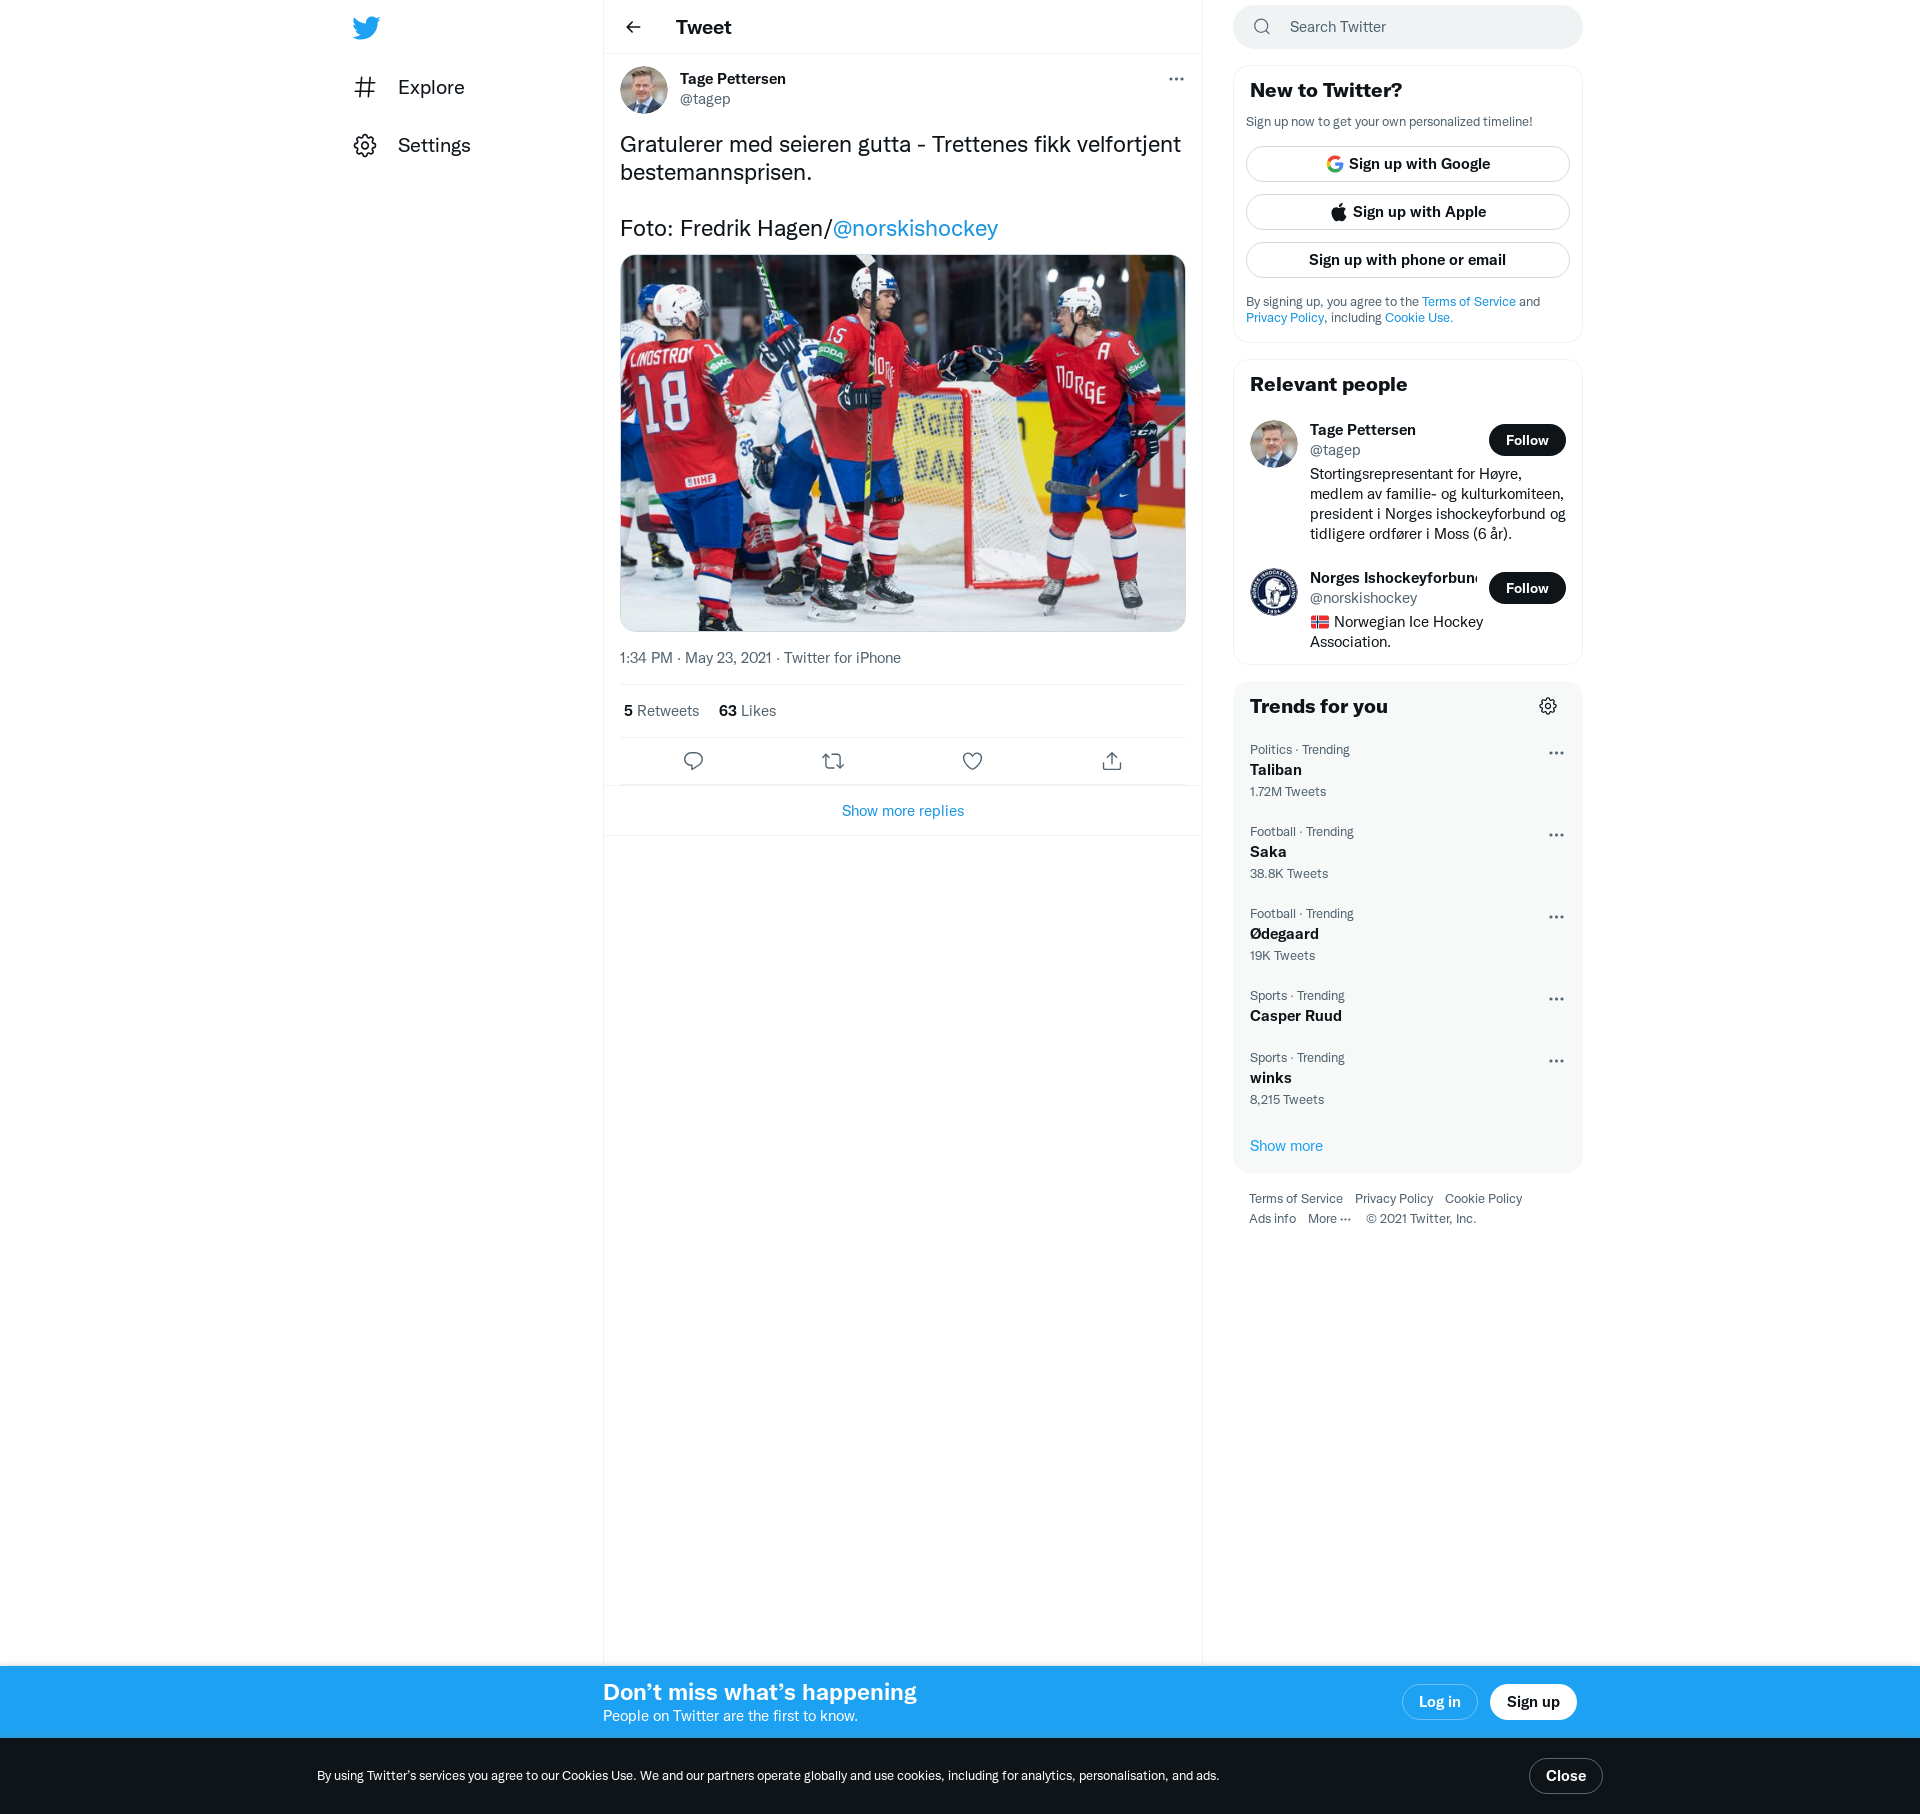
Task: Click the @tagep handle in tweet header
Action: 705,99
